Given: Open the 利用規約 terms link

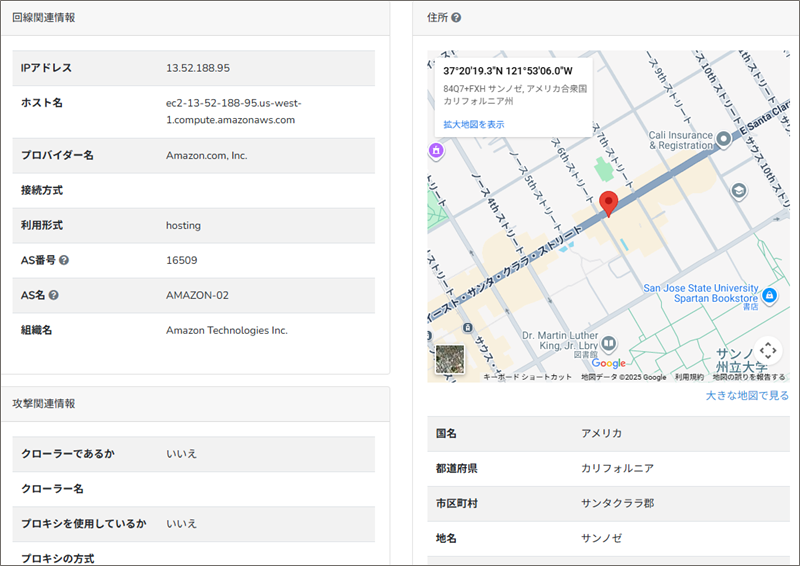Looking at the screenshot, I should point(689,377).
